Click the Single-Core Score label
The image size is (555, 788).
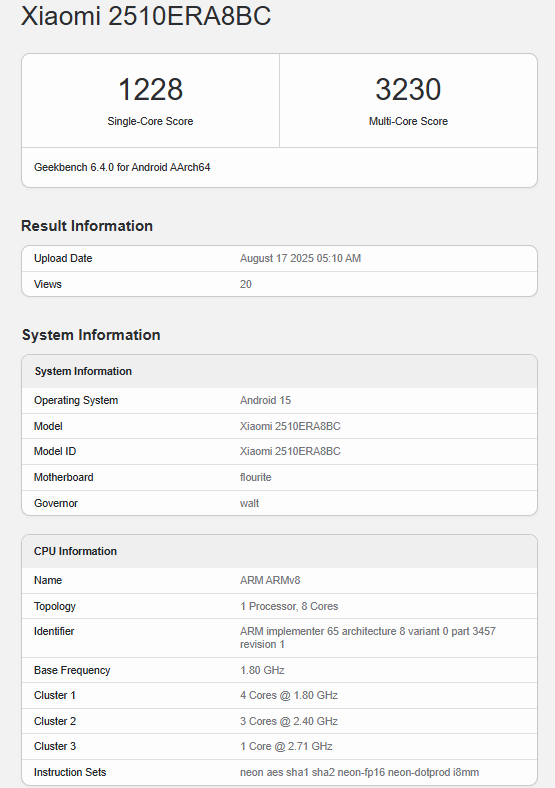pyautogui.click(x=150, y=121)
